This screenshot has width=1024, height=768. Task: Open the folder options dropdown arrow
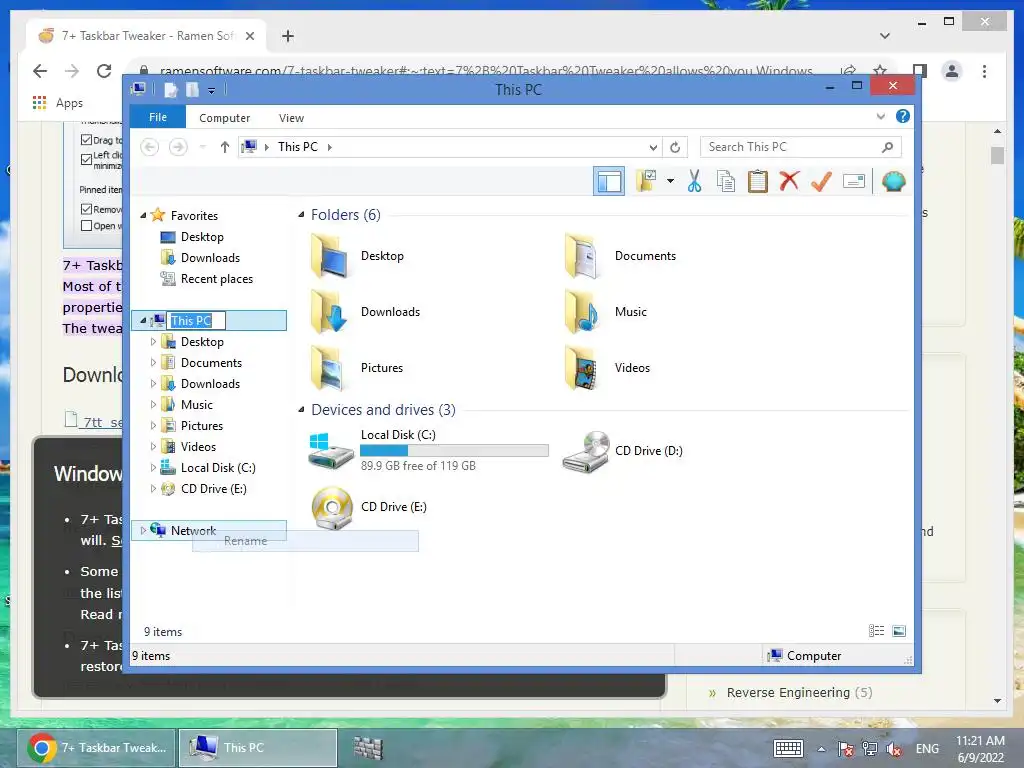pos(670,181)
